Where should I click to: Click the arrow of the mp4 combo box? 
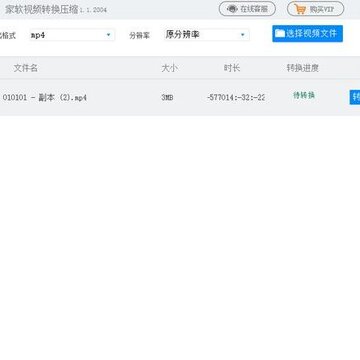108,35
